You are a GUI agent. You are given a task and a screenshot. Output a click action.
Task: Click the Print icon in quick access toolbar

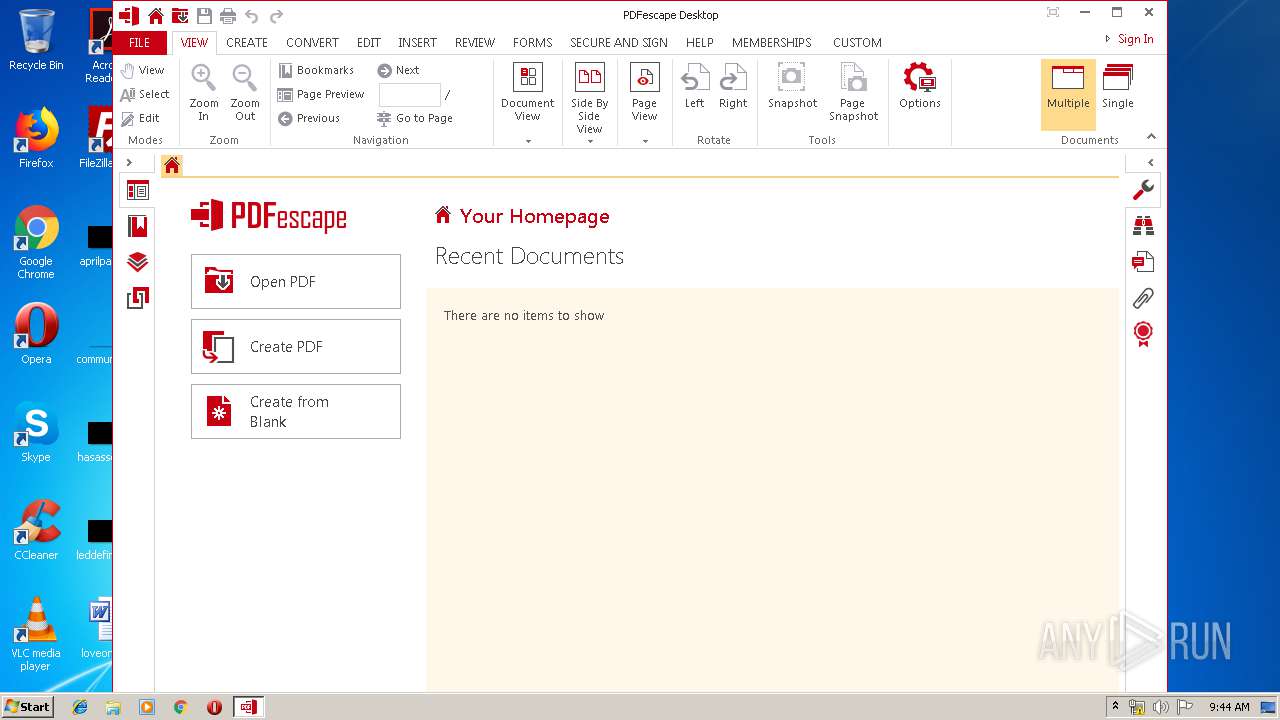coord(228,15)
